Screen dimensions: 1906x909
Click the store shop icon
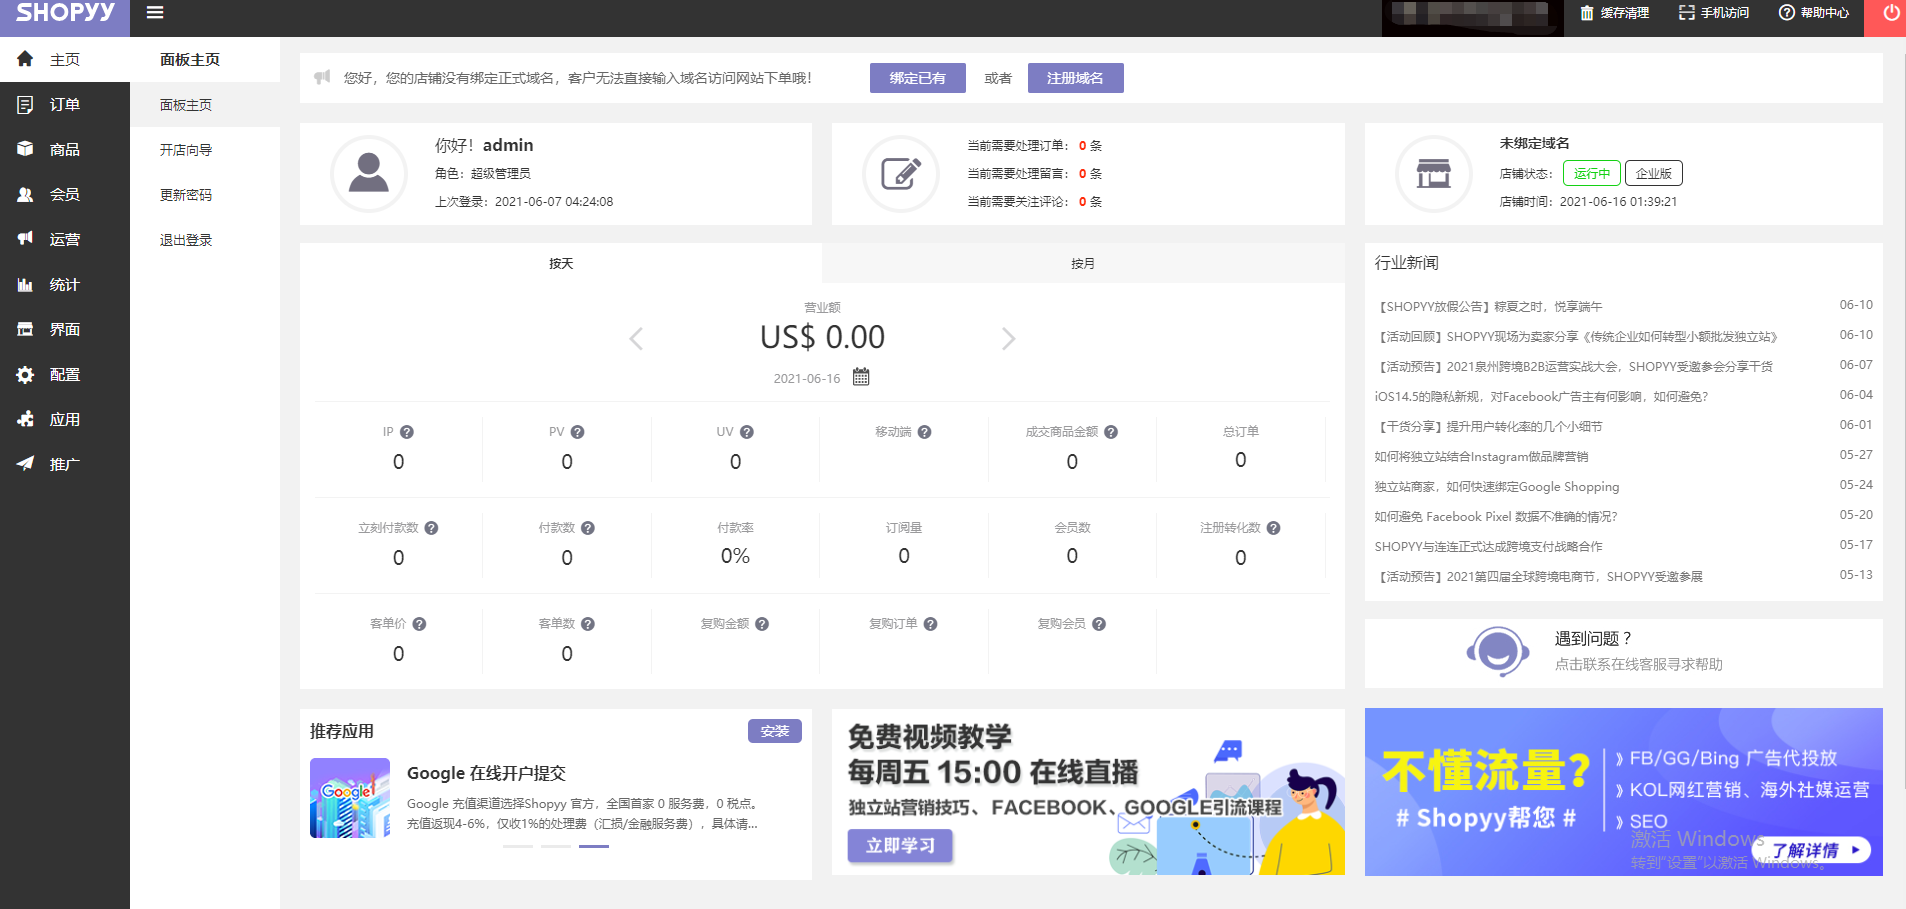click(1433, 173)
